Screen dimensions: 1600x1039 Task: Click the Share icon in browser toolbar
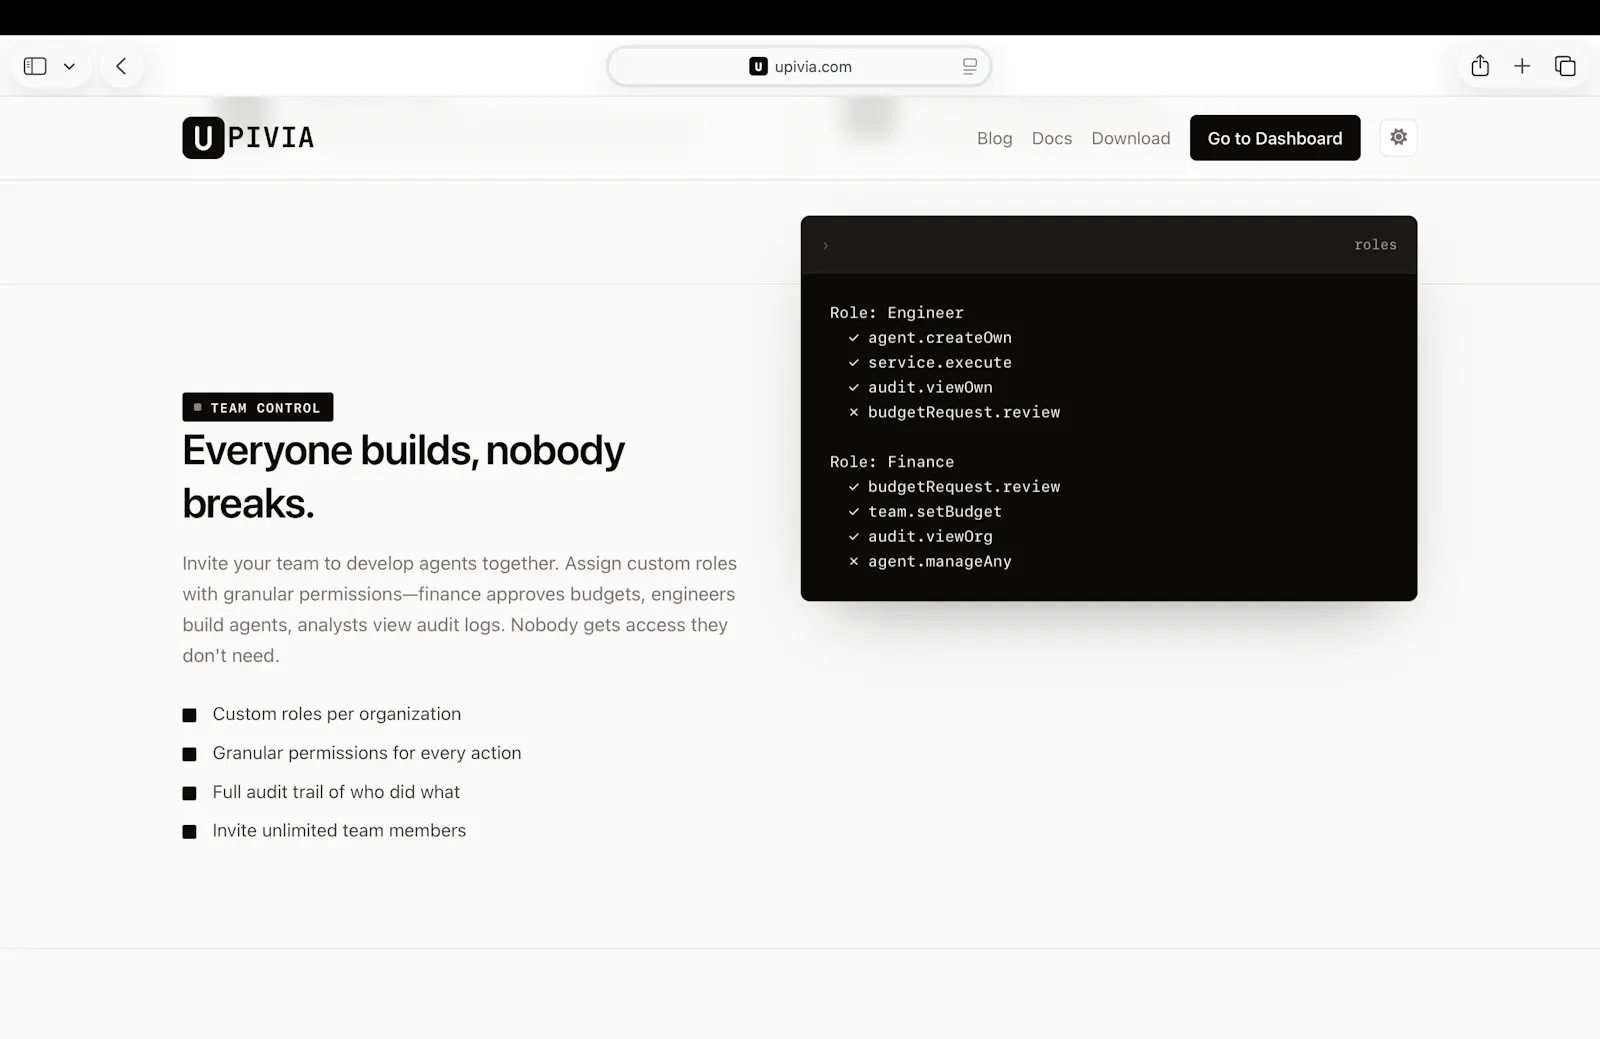coord(1480,66)
